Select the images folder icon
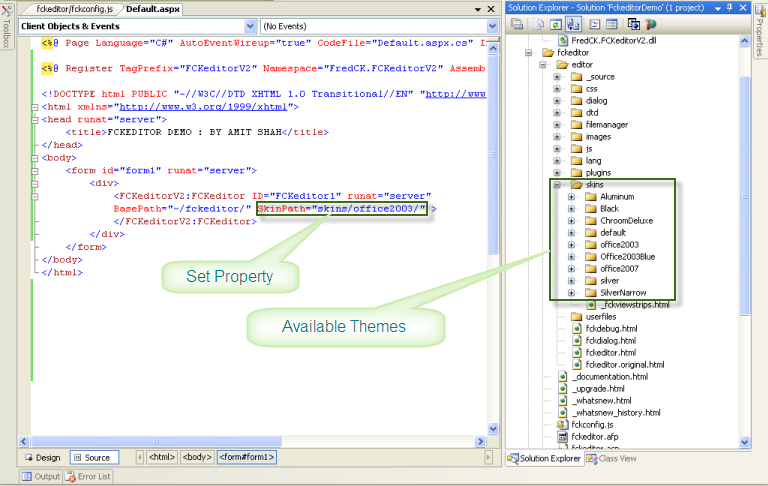 point(577,137)
